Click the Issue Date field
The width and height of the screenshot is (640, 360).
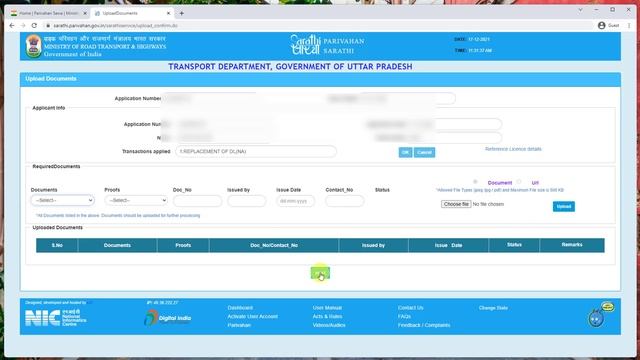(296, 201)
